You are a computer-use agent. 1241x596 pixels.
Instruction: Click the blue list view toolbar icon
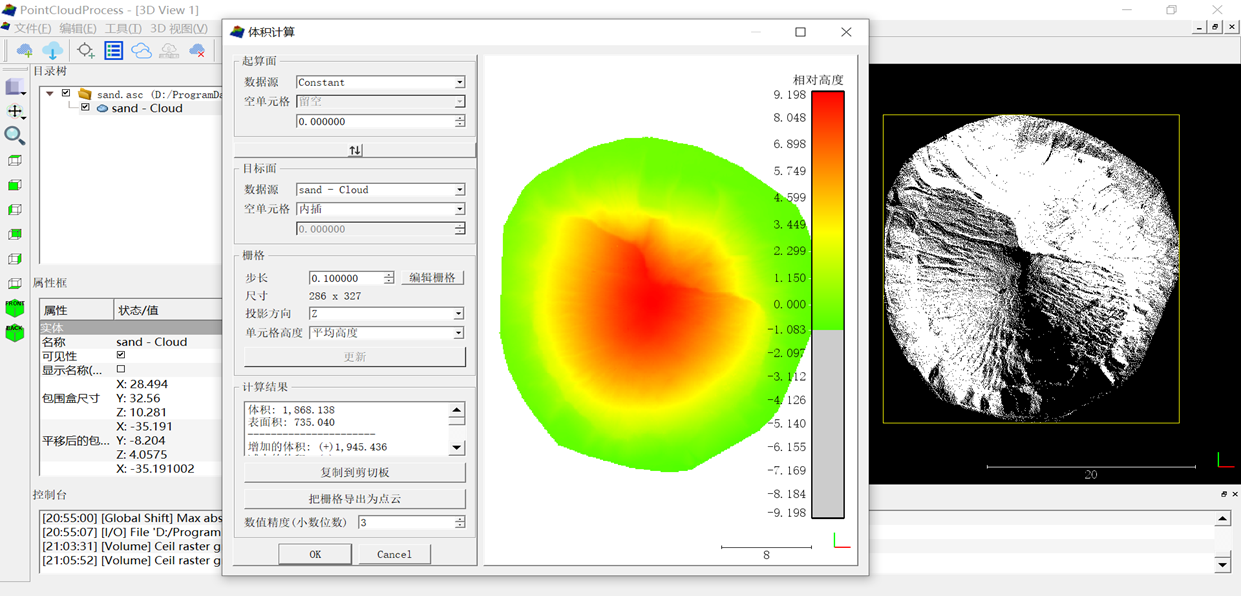point(114,51)
